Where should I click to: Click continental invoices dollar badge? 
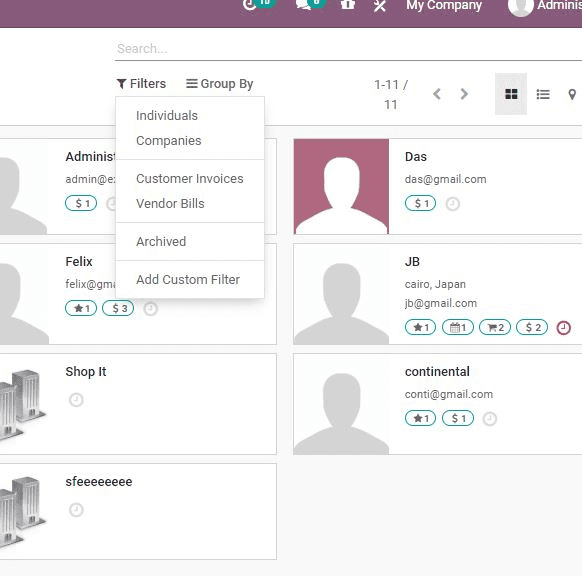point(458,418)
